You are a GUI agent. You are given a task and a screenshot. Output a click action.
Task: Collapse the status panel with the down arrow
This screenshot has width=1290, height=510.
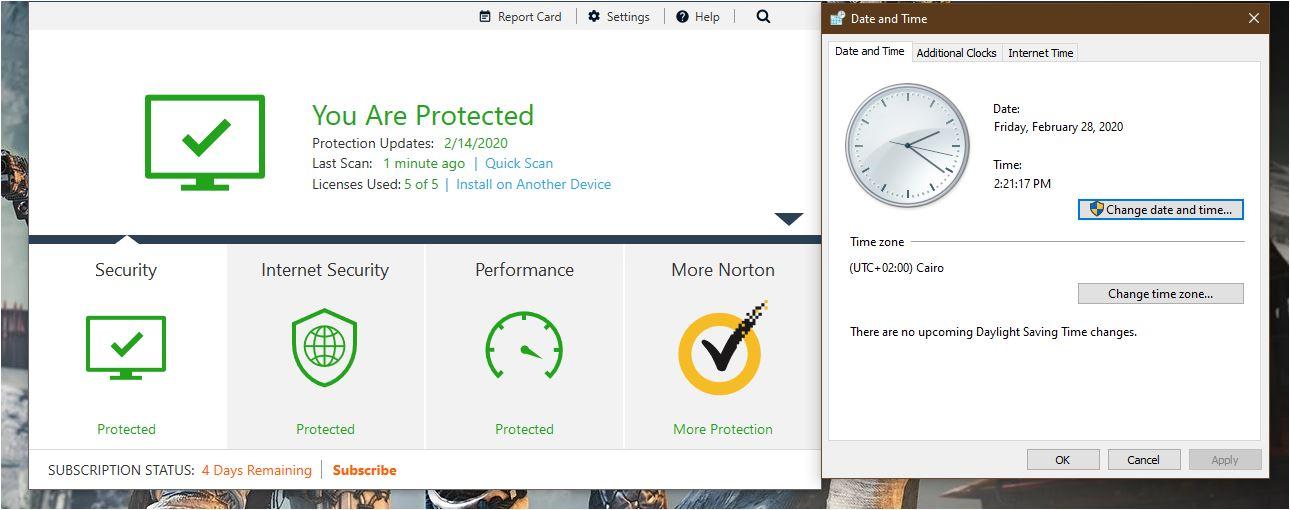click(x=789, y=219)
